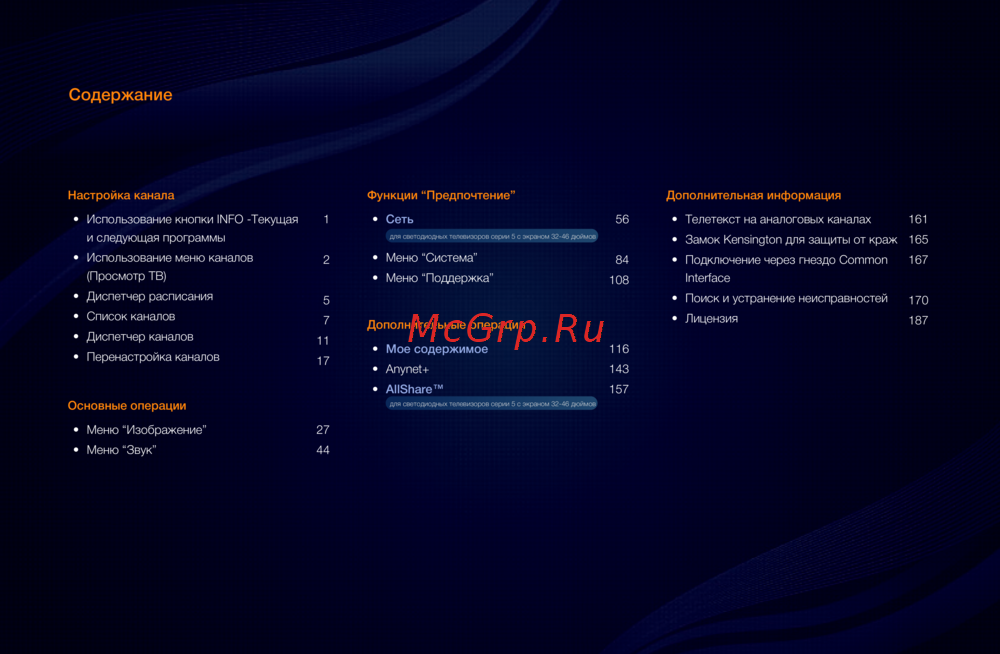Open the Перенастройка каналов entry
This screenshot has width=1000, height=654.
pos(153,357)
